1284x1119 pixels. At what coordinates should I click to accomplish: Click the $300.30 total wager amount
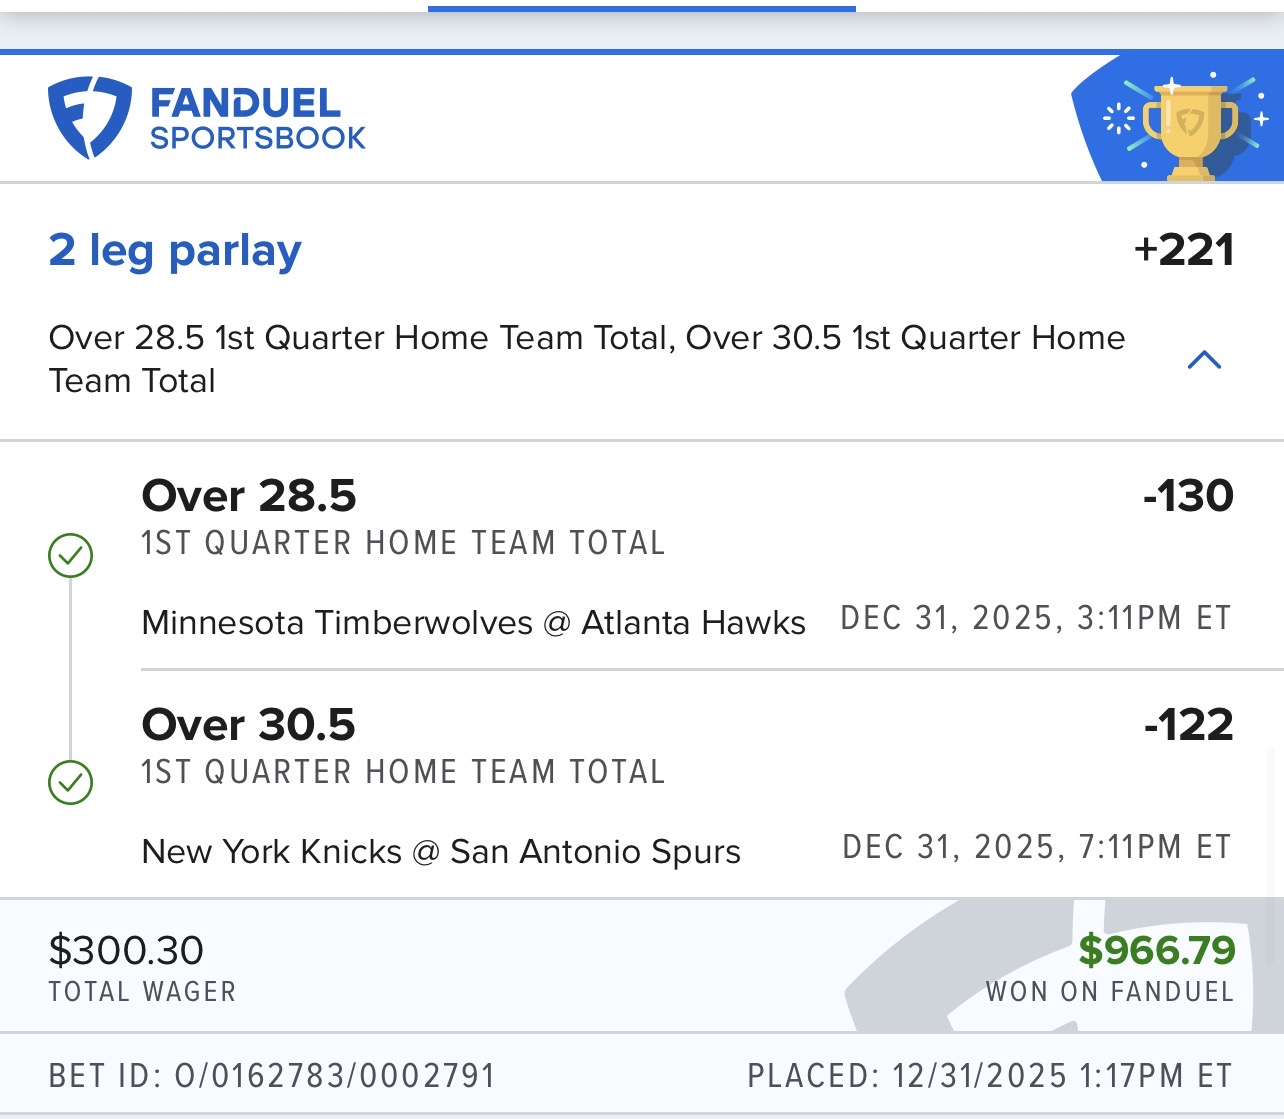pos(126,950)
